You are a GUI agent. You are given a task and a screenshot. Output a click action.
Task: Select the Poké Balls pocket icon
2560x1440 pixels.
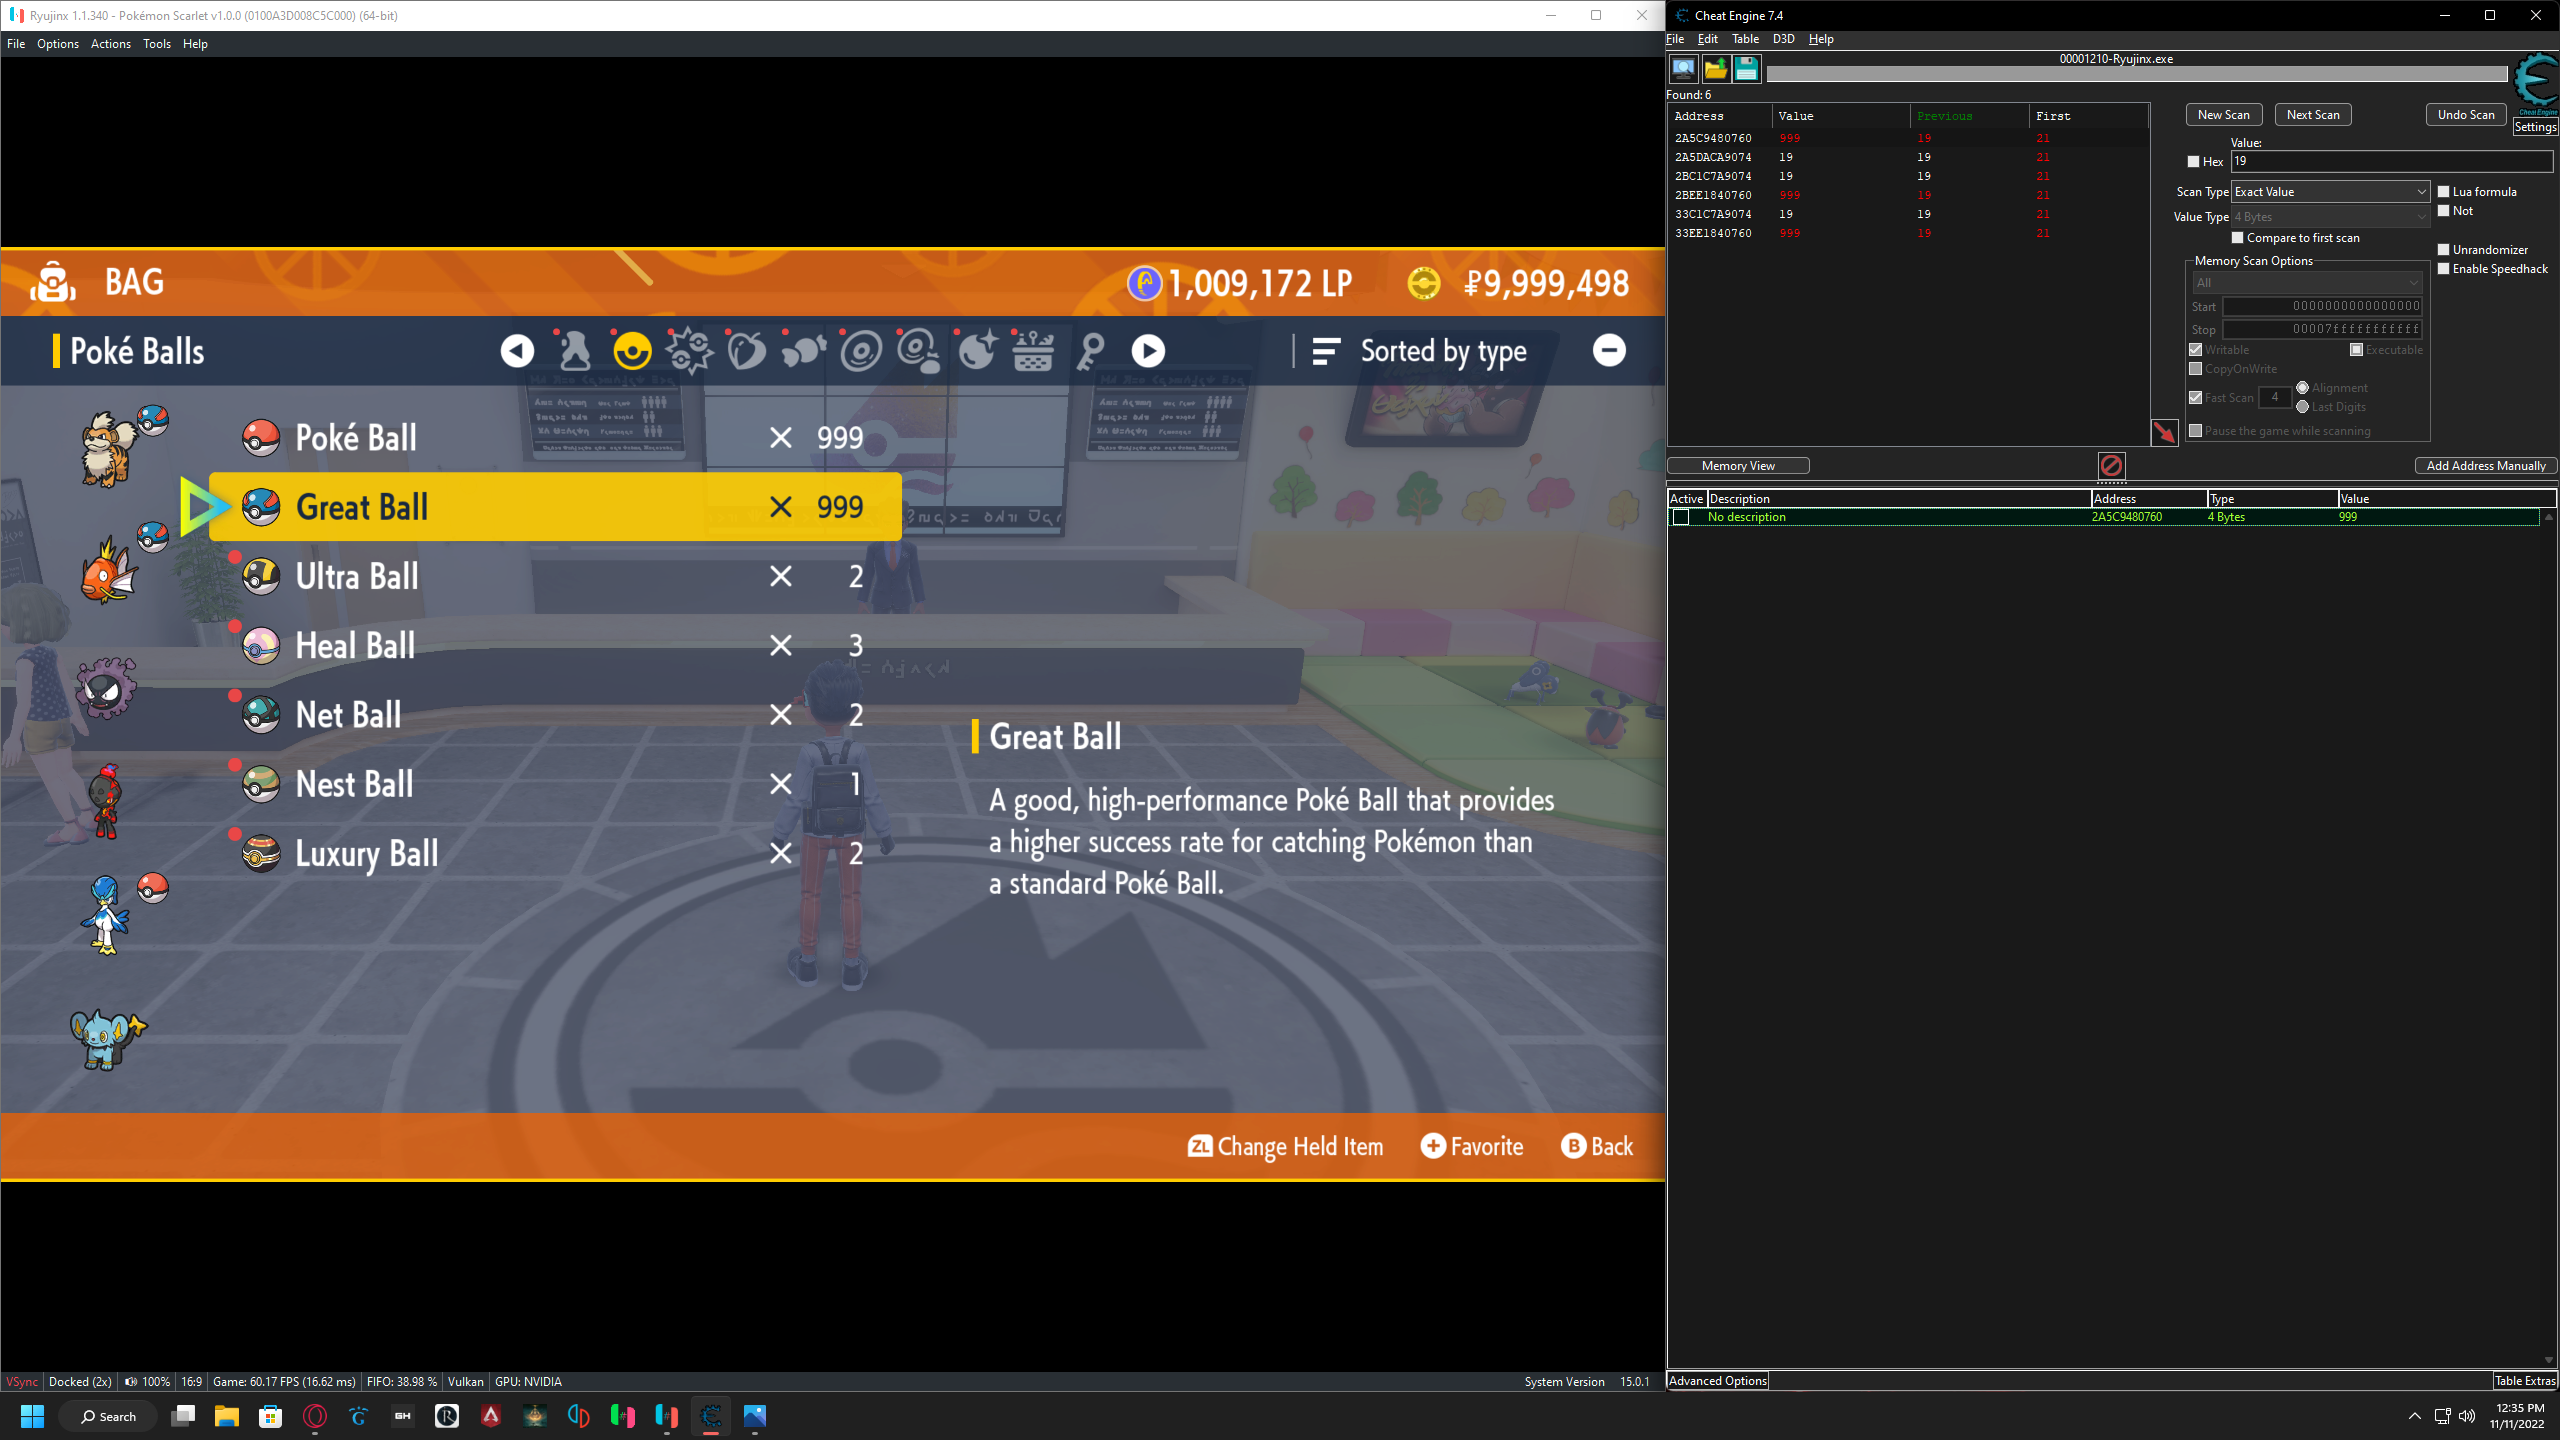632,351
